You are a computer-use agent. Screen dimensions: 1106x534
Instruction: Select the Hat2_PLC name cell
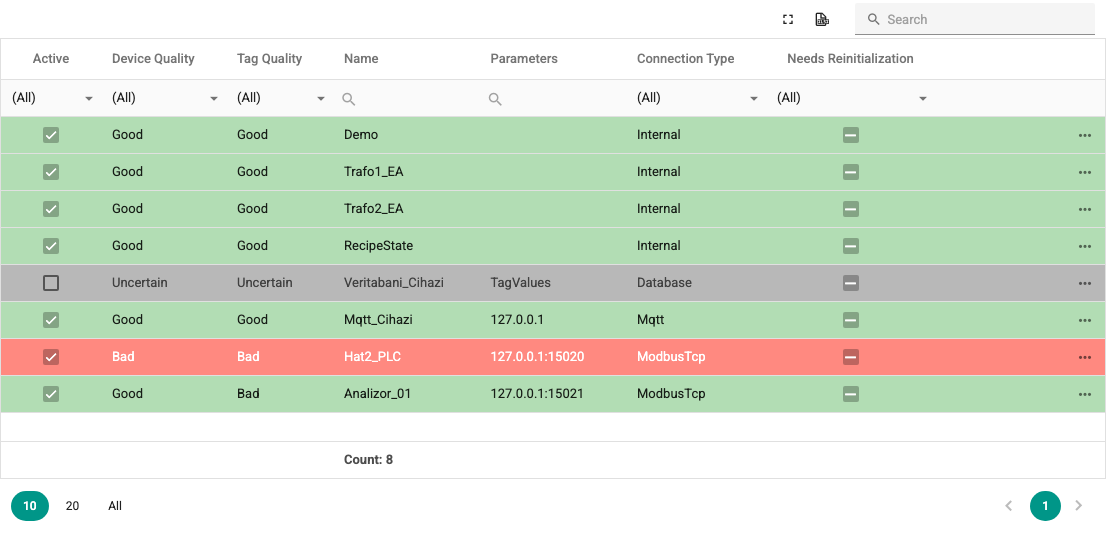pos(372,357)
